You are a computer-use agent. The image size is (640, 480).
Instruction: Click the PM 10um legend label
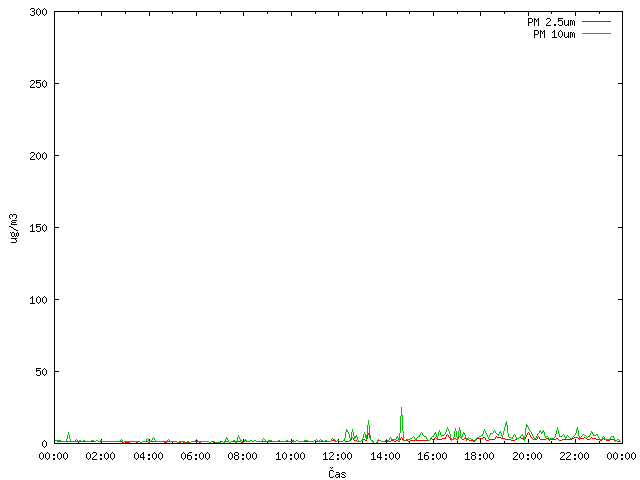click(x=554, y=34)
